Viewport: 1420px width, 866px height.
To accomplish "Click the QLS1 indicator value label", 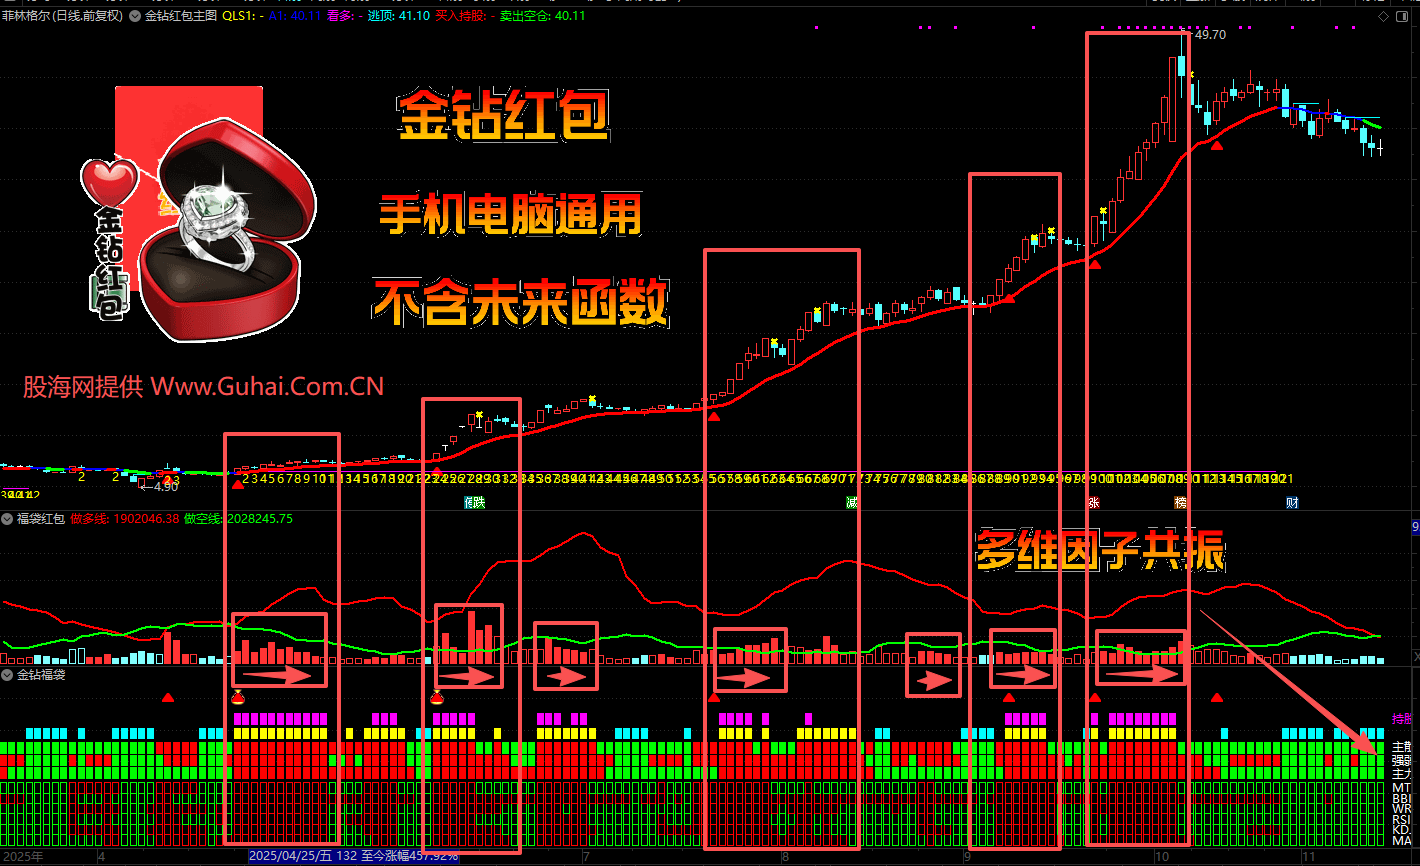I will (x=241, y=16).
